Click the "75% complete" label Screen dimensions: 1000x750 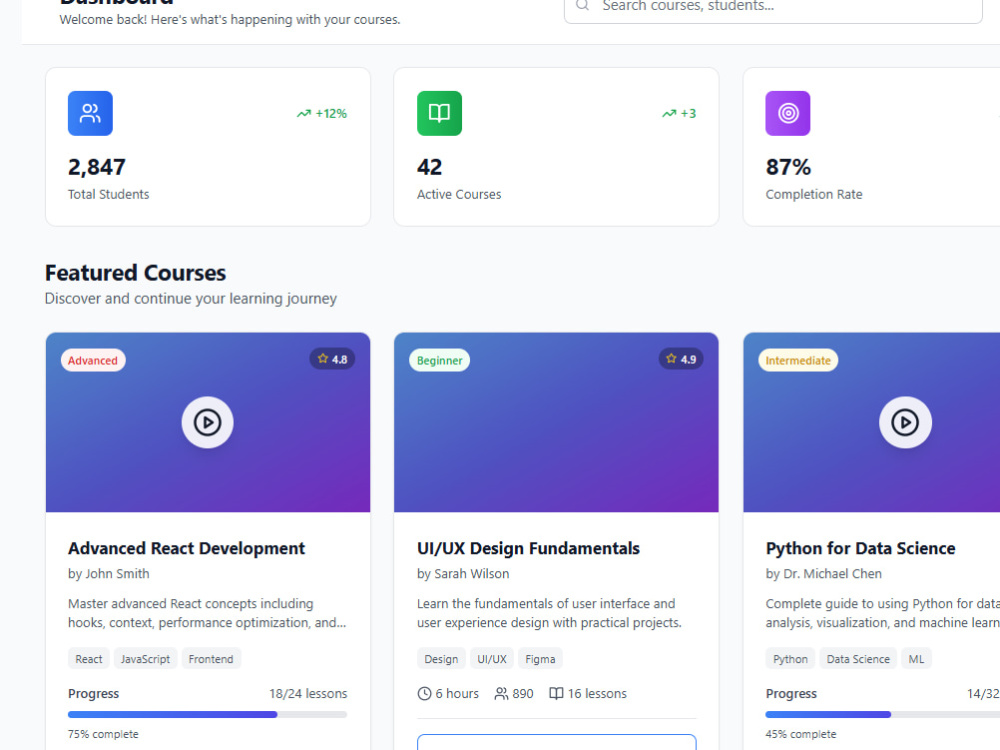coord(103,734)
